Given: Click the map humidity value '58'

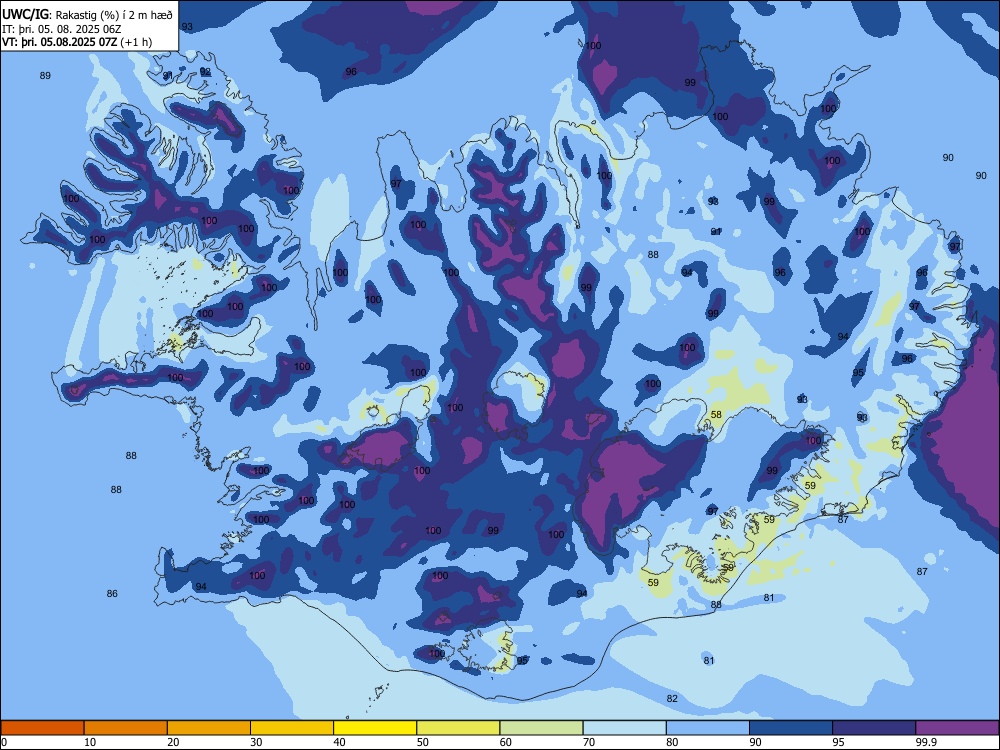Looking at the screenshot, I should coord(716,415).
